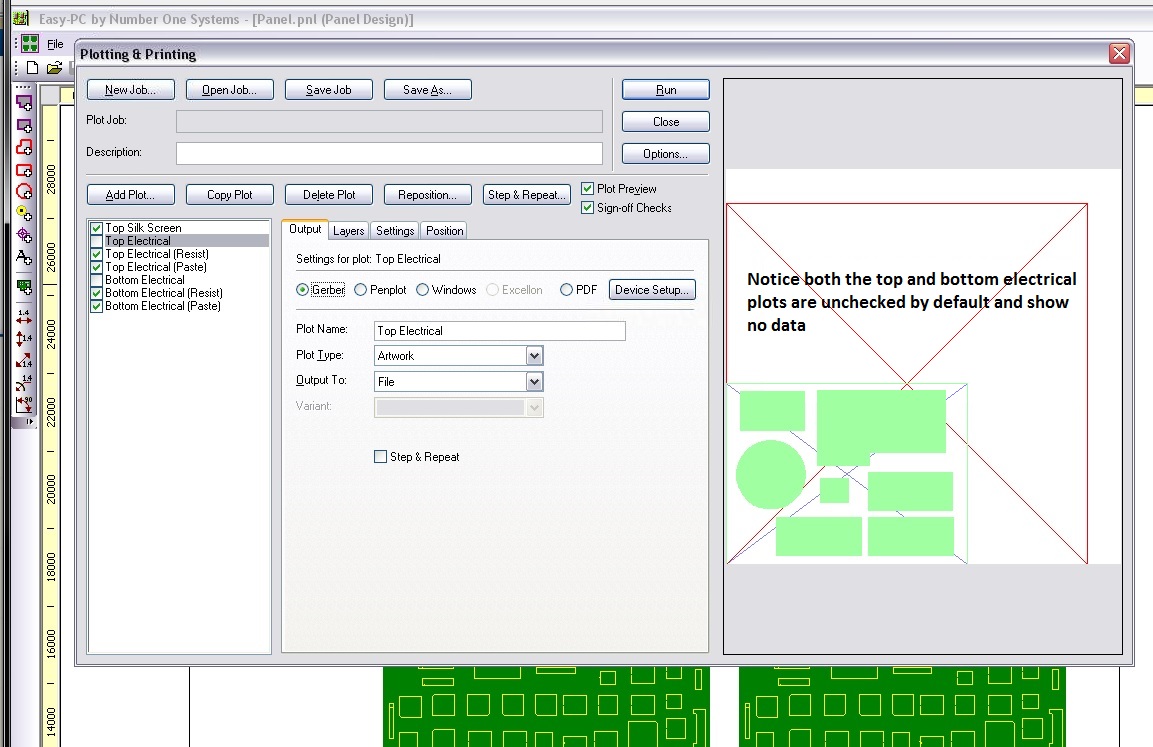Click the Add PCB to panel icon
This screenshot has height=747, width=1153.
click(x=24, y=287)
